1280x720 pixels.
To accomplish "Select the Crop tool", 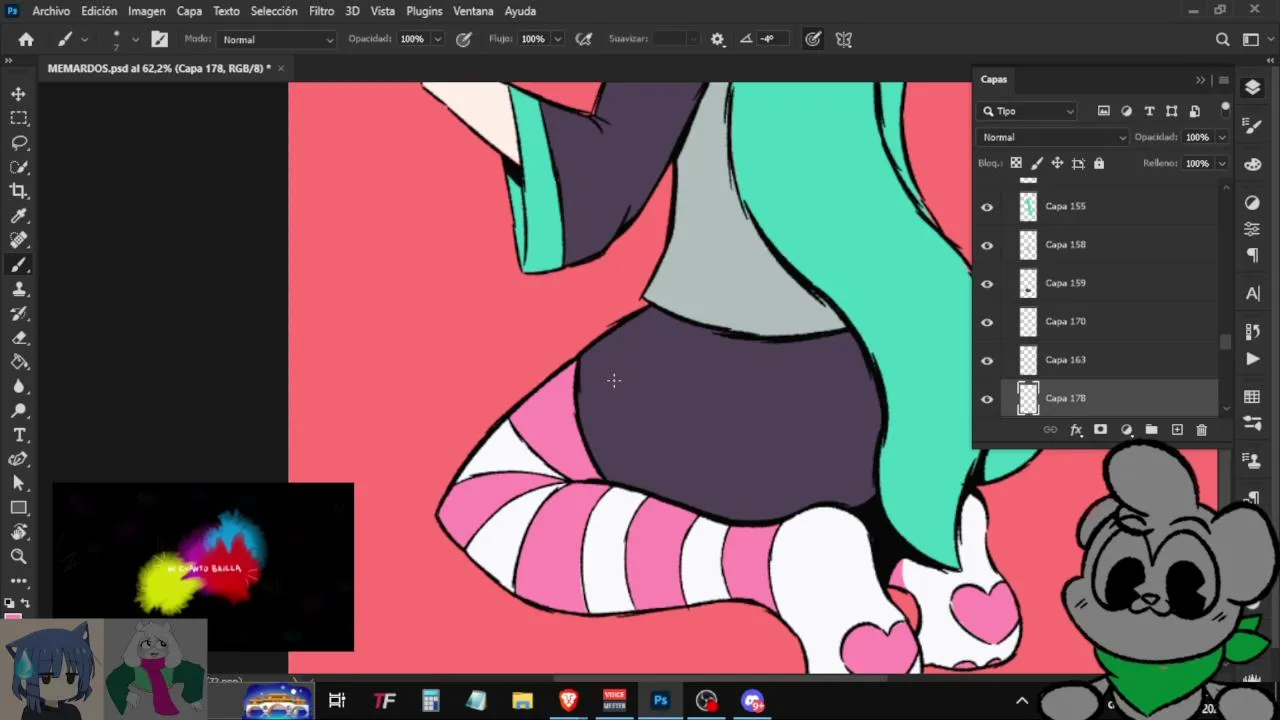I will pos(19,191).
